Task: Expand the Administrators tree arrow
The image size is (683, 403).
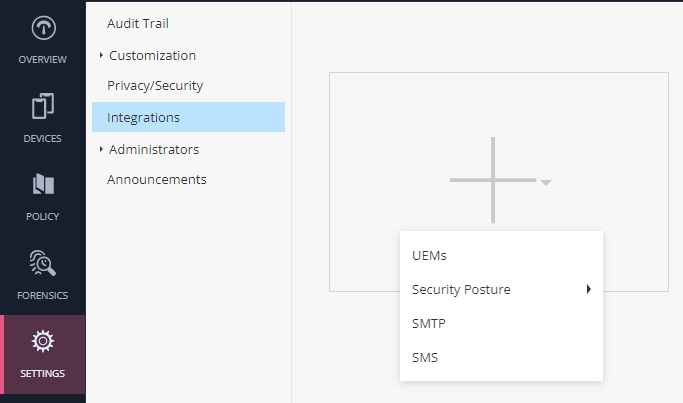Action: pos(101,149)
